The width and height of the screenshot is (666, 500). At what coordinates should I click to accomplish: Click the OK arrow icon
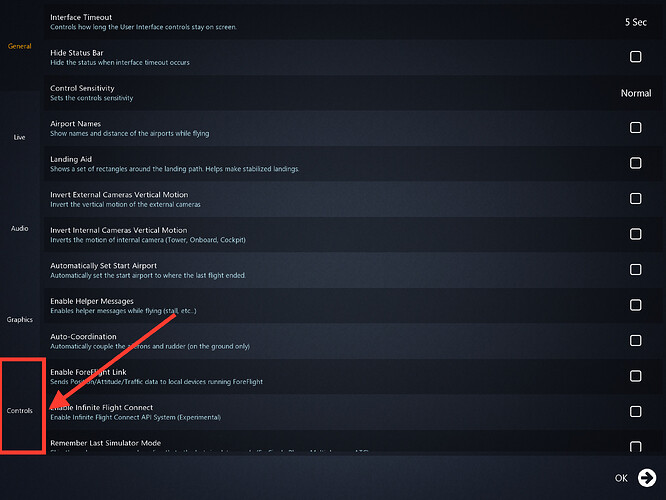click(x=646, y=478)
